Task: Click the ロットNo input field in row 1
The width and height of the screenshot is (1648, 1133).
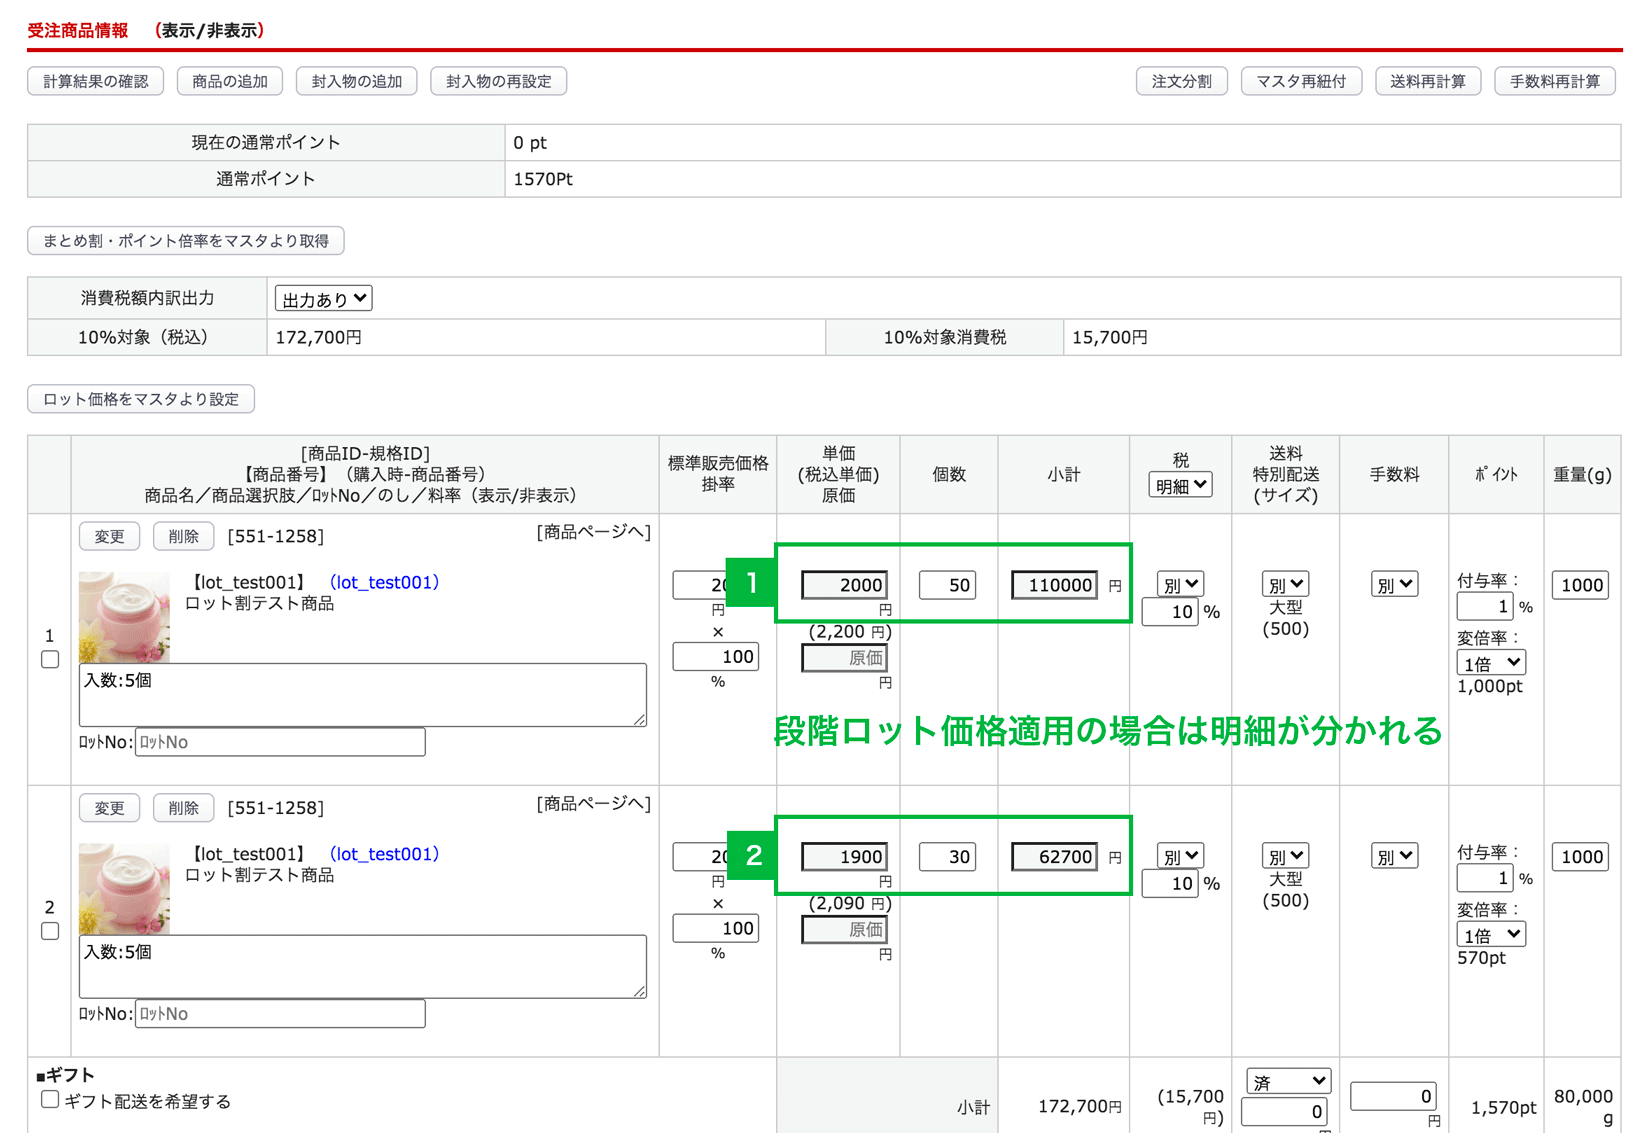Action: [x=280, y=742]
